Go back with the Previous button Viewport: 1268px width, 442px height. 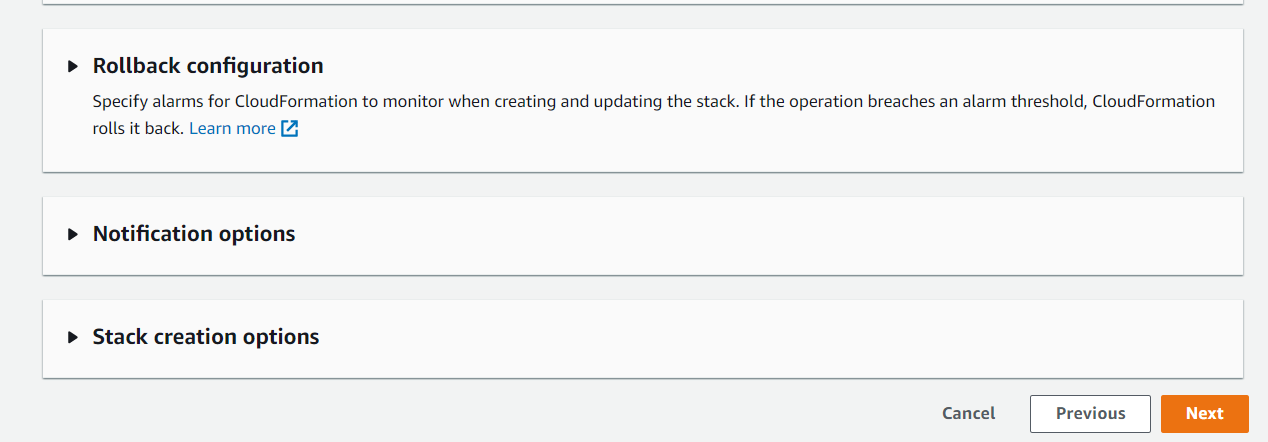[x=1090, y=413]
